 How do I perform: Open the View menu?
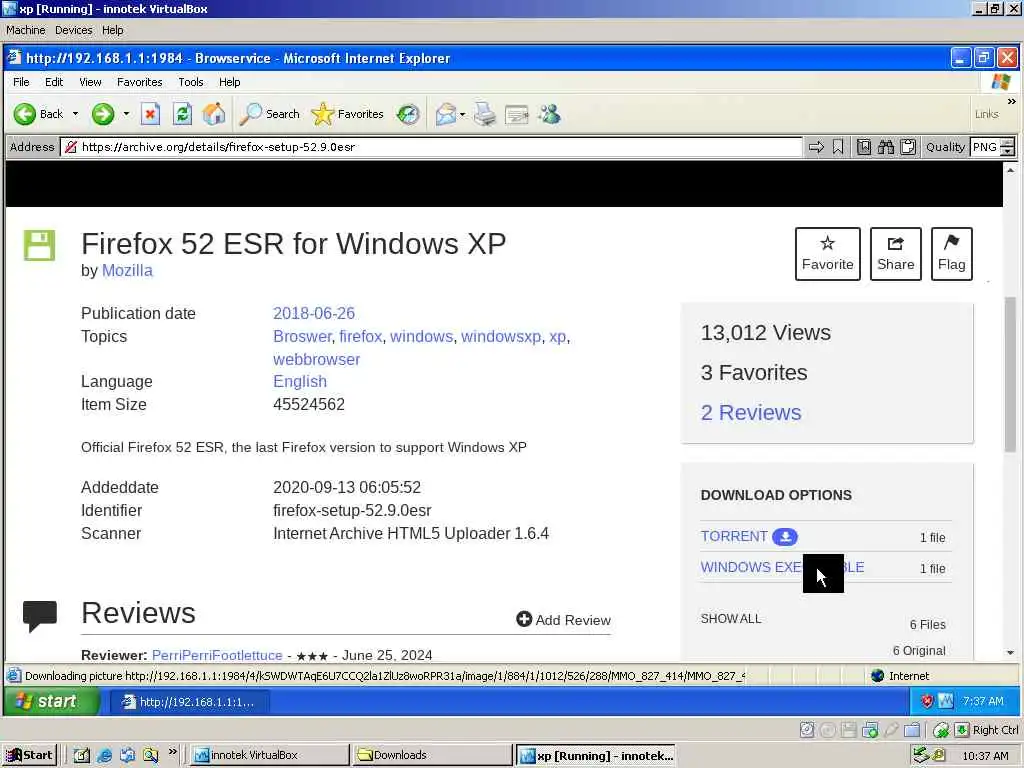pyautogui.click(x=90, y=82)
